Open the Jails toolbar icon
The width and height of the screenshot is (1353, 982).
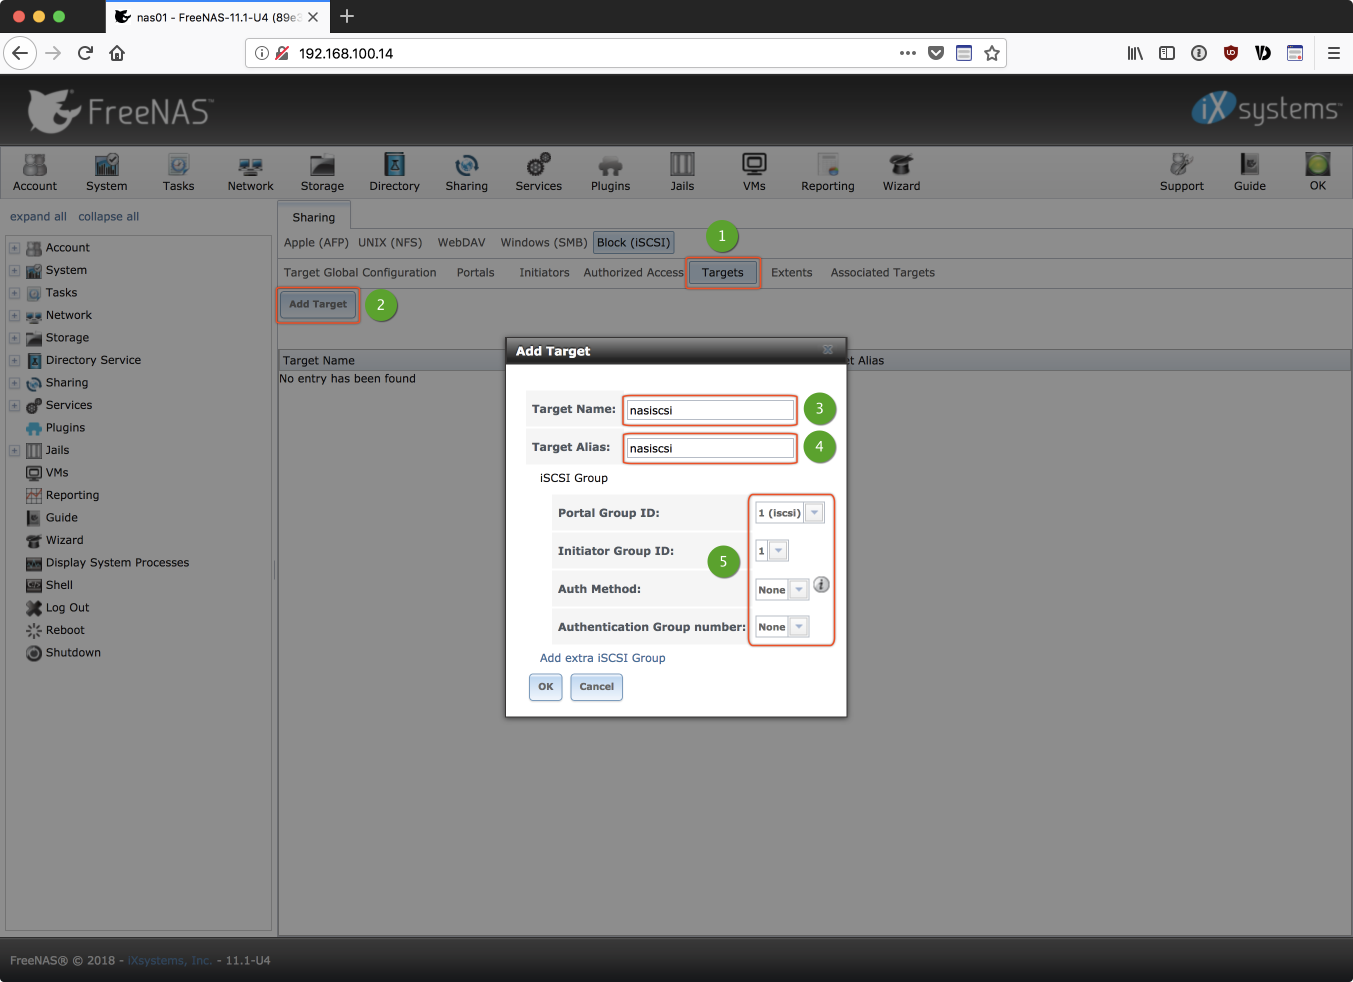tap(682, 171)
